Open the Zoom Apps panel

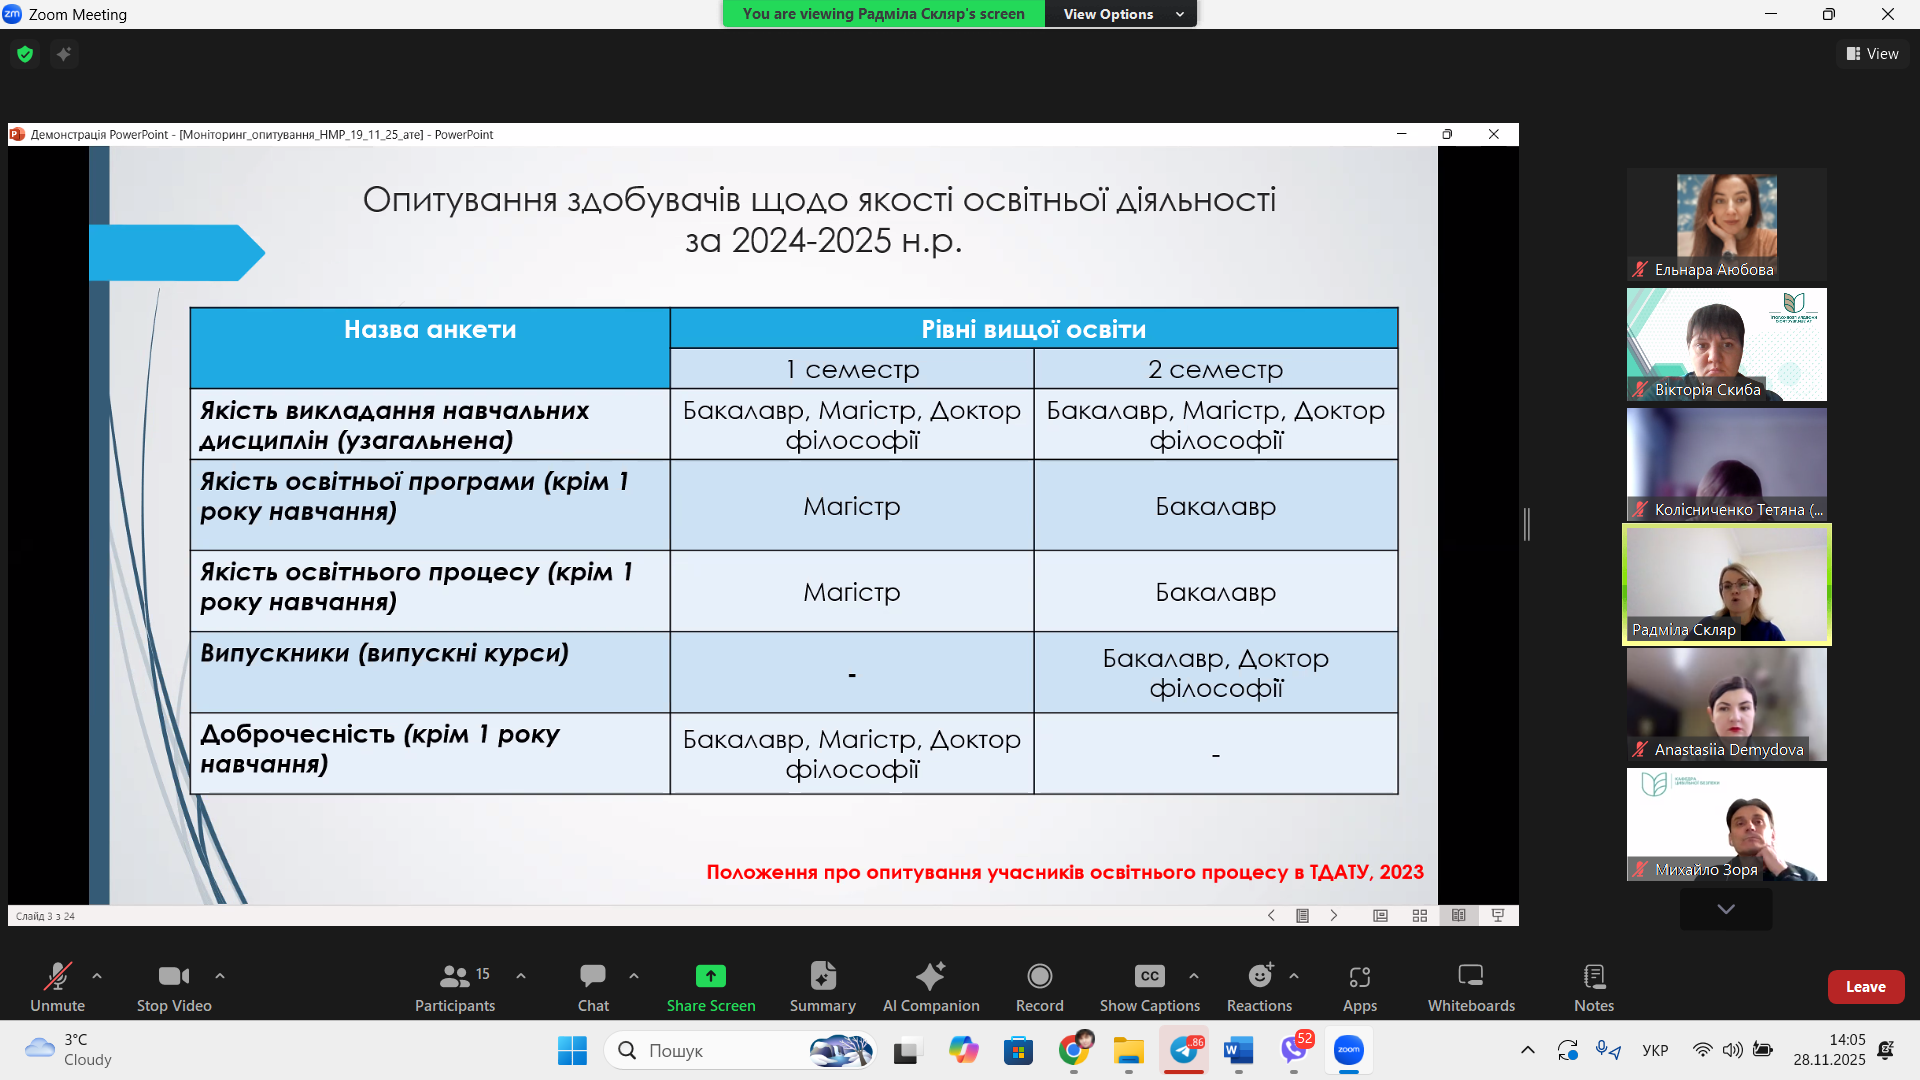pos(1359,986)
